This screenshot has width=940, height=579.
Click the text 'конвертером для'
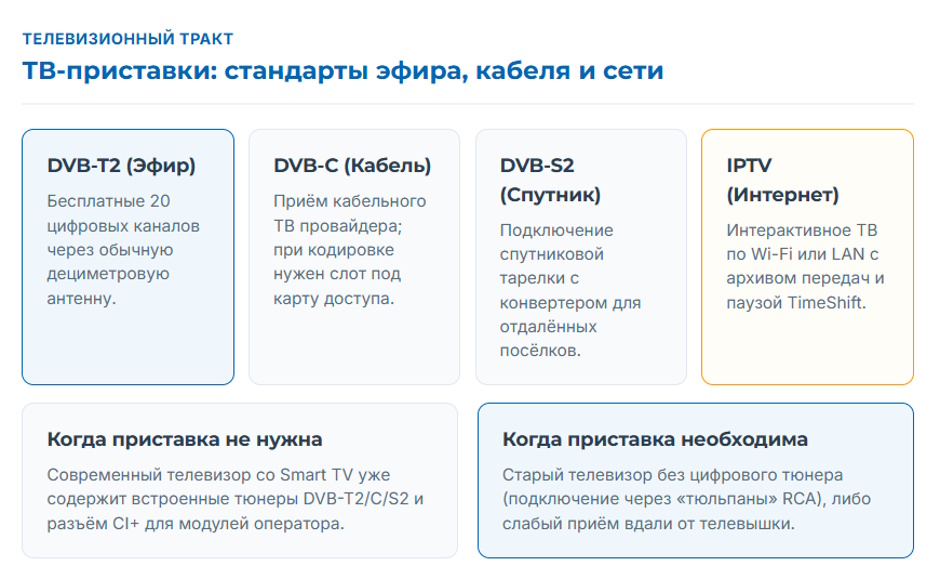[570, 303]
